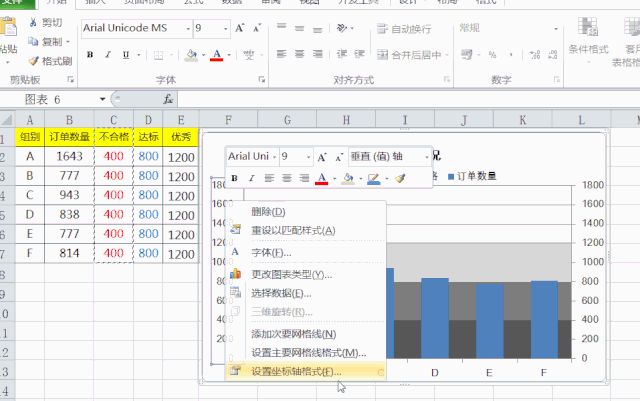Image resolution: width=640 pixels, height=401 pixels.
Task: Click the ribbon Decrease Font Size icon
Action: pos(257,28)
